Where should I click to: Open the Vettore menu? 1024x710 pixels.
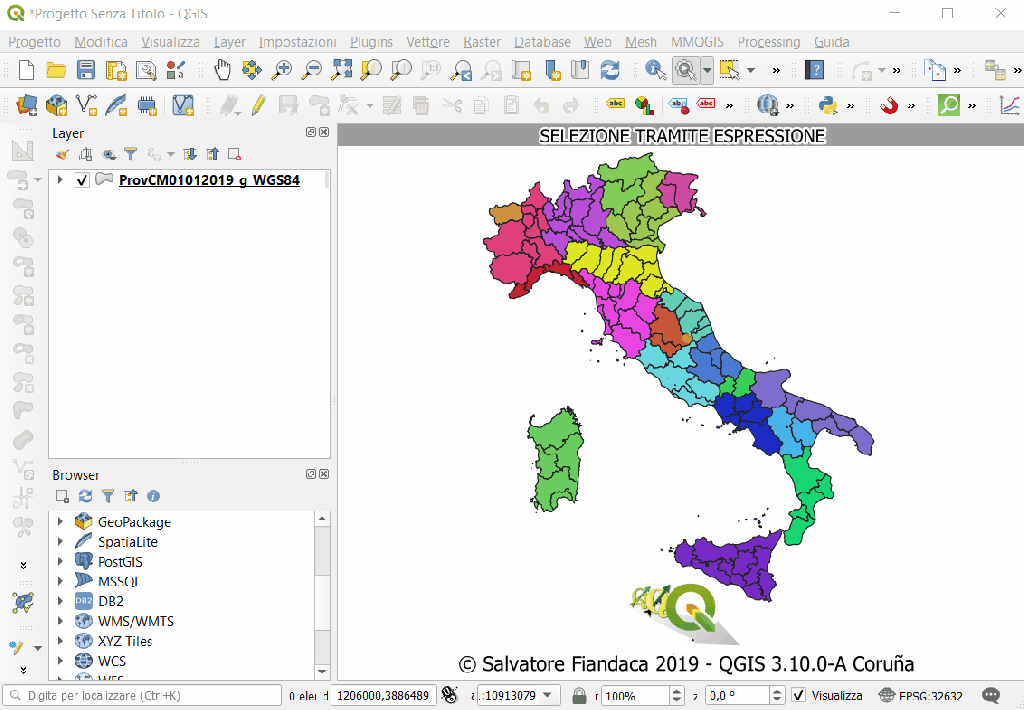click(x=428, y=42)
